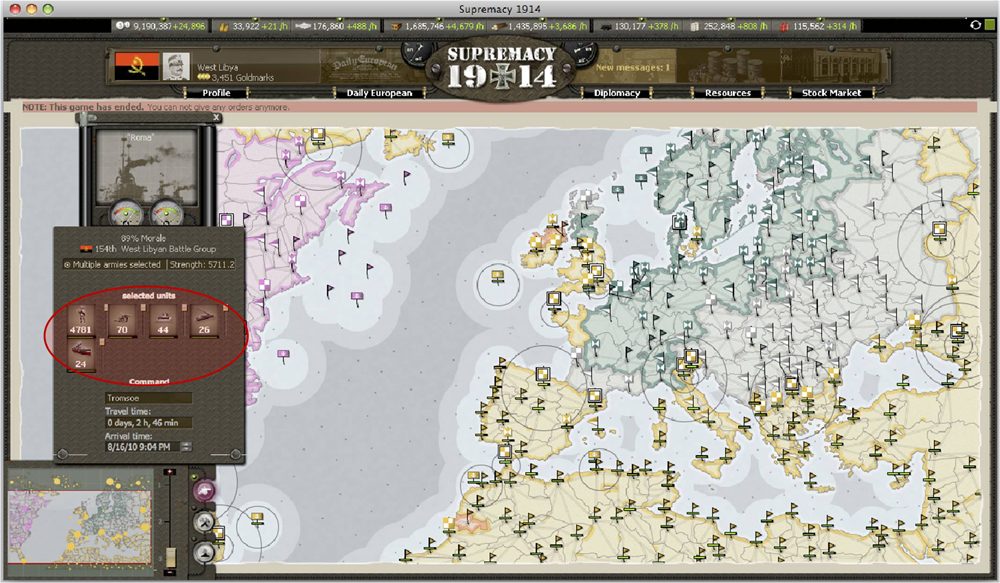The height and width of the screenshot is (583, 1000).
Task: Click the arrival time field 8/16/10 9:04 PM
Action: tap(142, 447)
